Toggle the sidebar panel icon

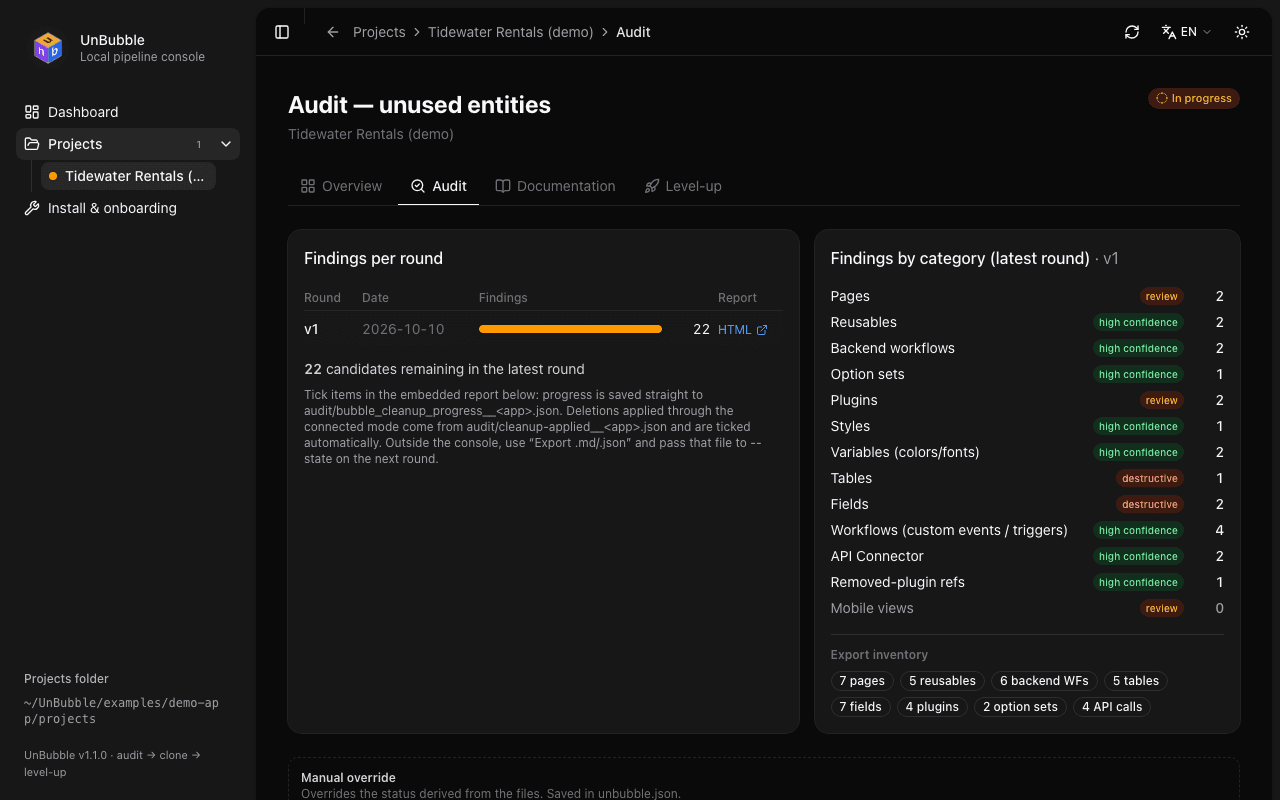coord(282,32)
